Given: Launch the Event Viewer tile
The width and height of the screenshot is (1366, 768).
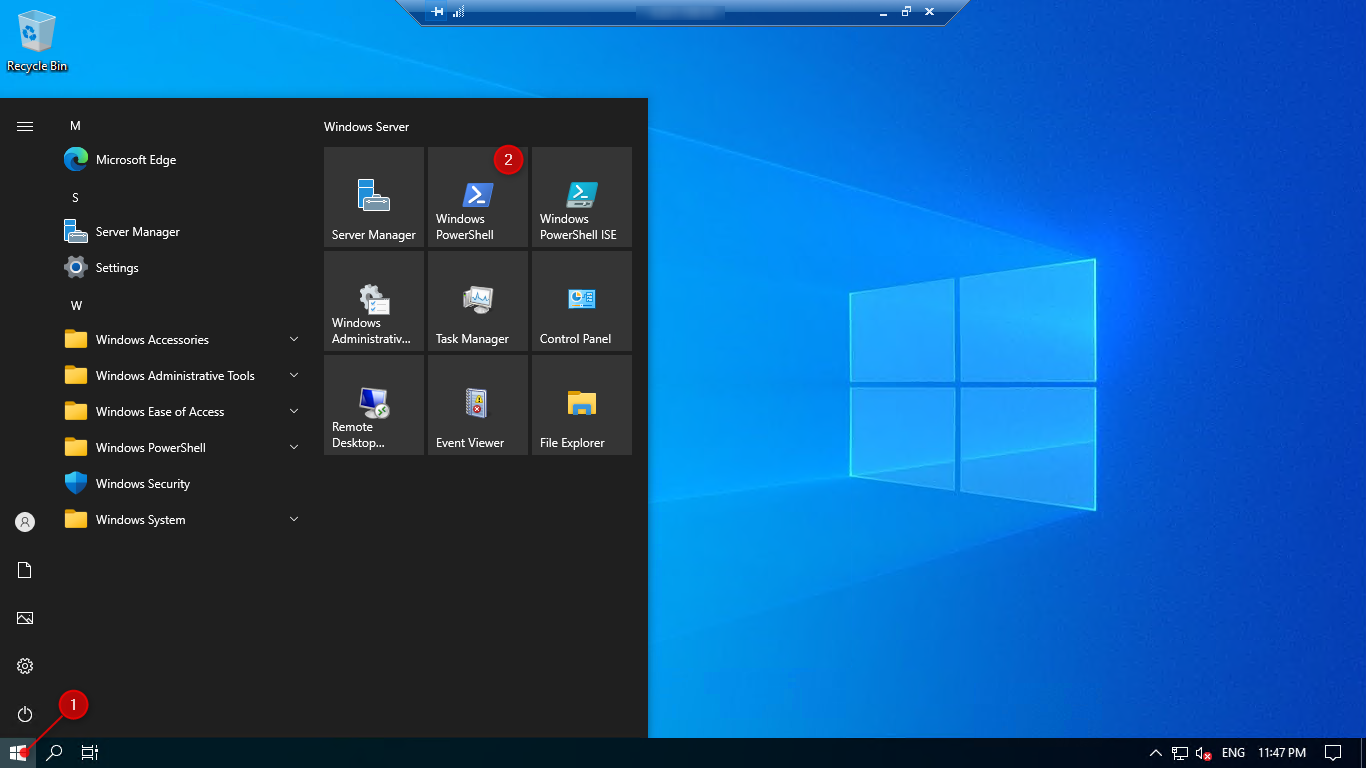Looking at the screenshot, I should 477,405.
